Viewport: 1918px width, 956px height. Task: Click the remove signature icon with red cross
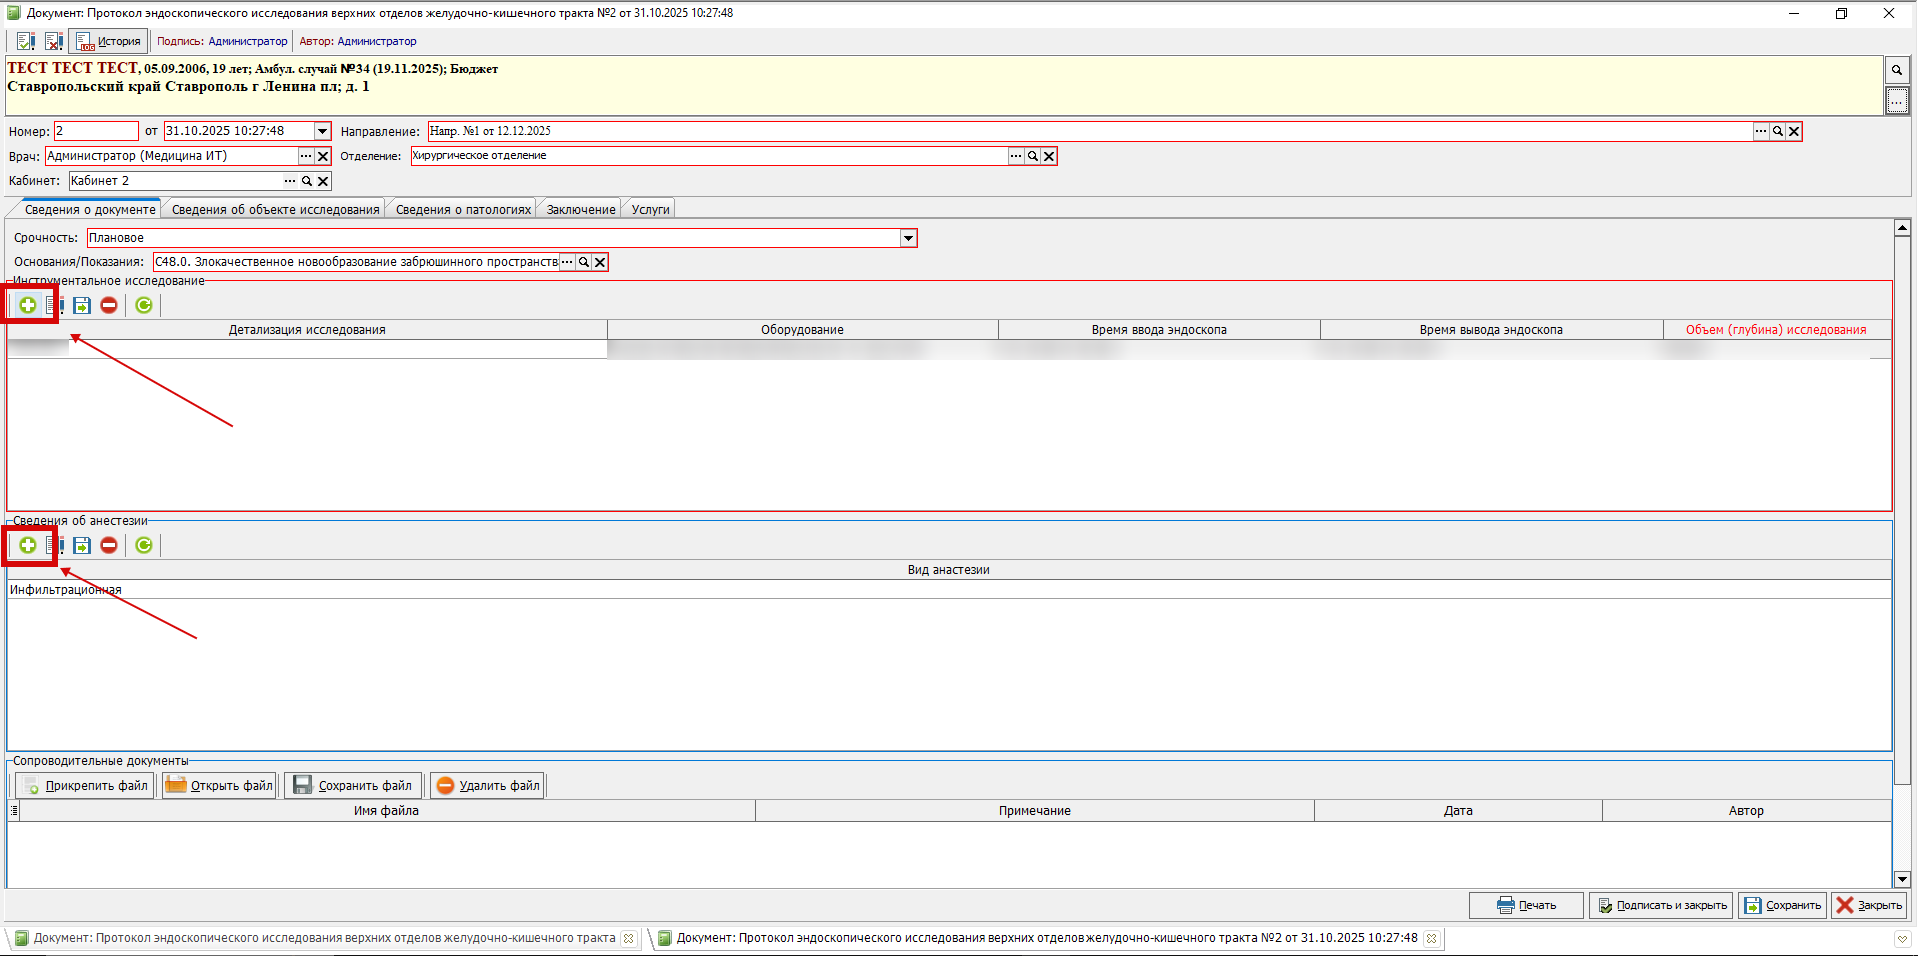tap(54, 41)
